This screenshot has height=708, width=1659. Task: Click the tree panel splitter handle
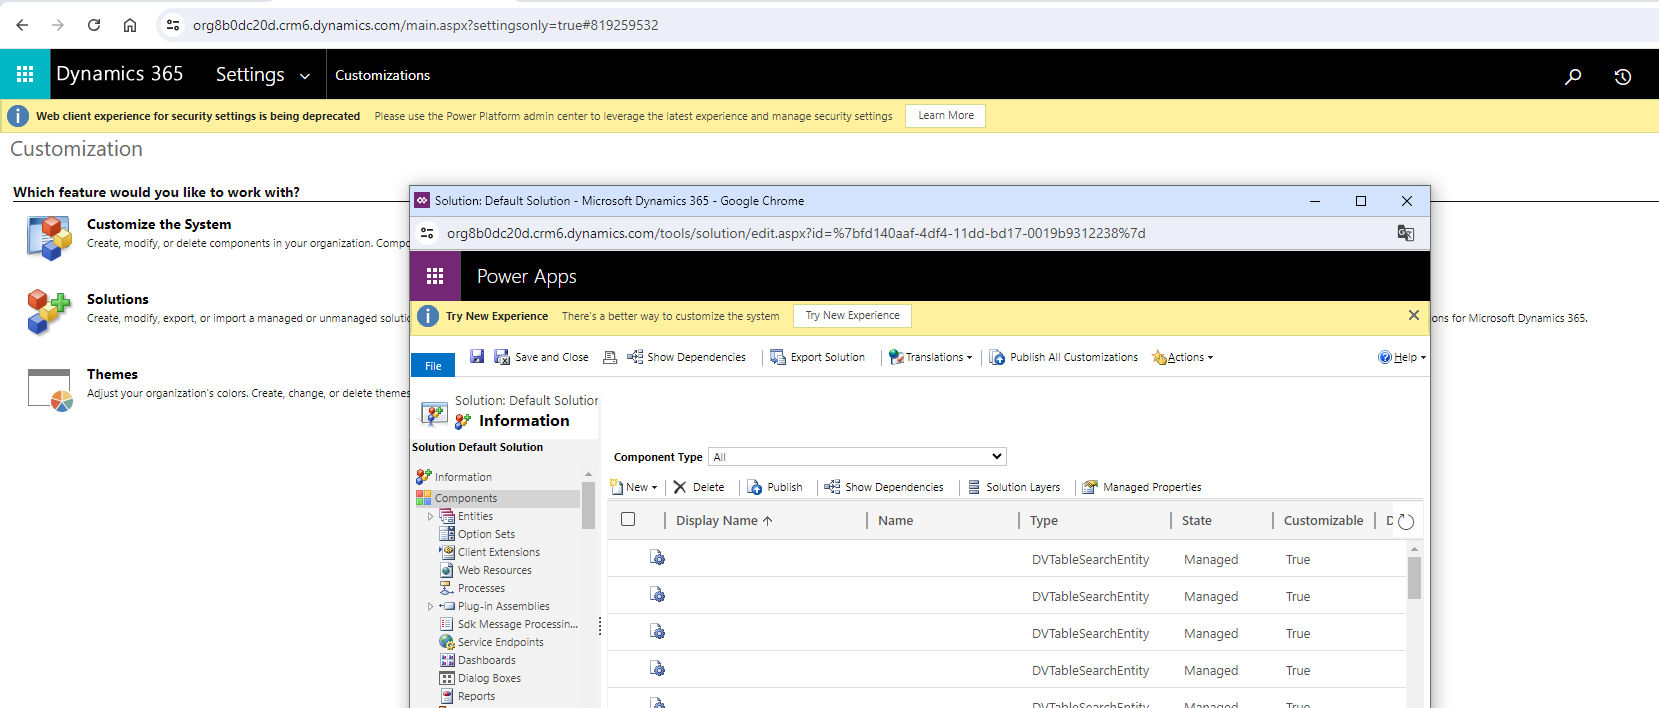pyautogui.click(x=600, y=626)
